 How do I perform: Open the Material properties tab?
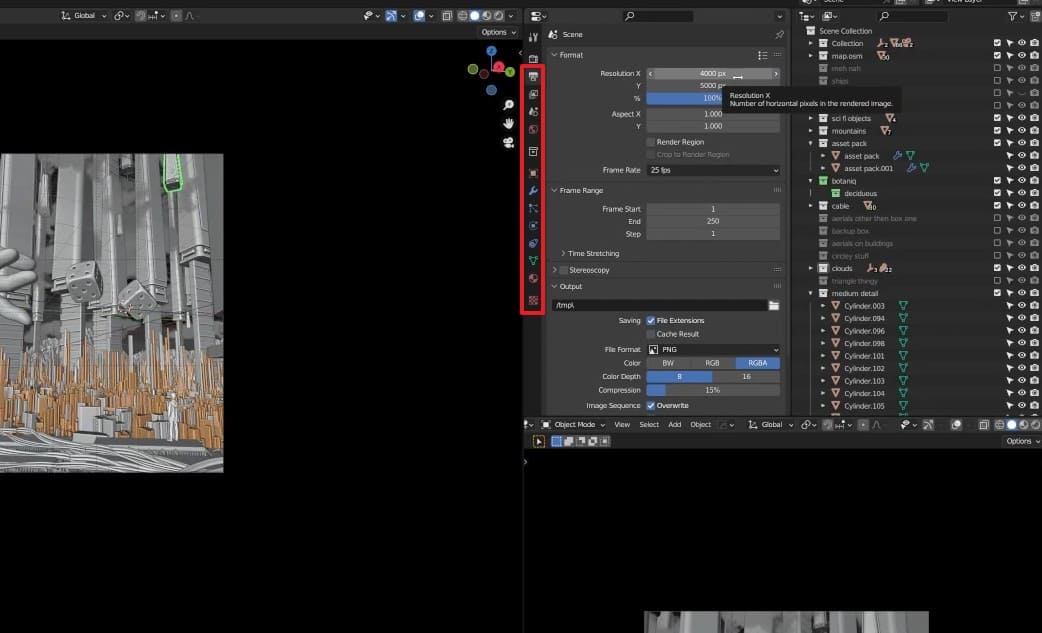[x=534, y=278]
